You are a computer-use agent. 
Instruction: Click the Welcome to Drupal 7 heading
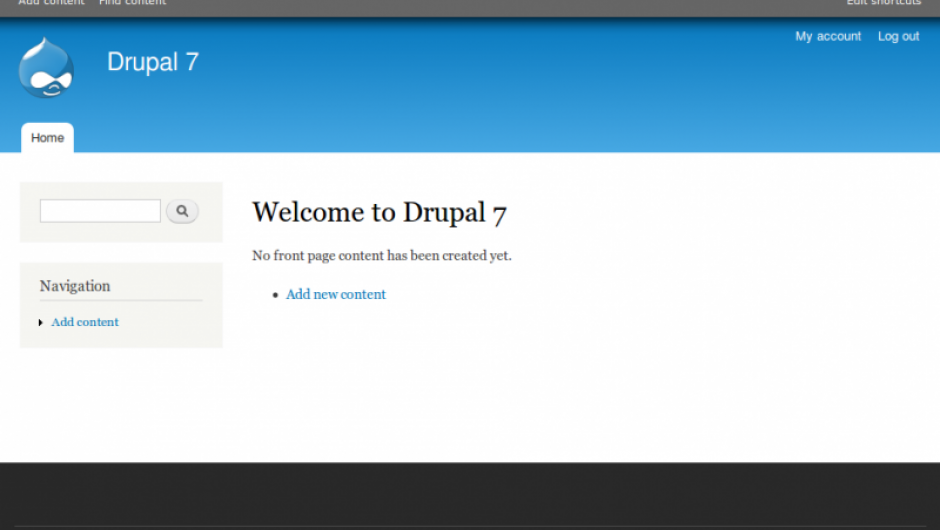[379, 213]
